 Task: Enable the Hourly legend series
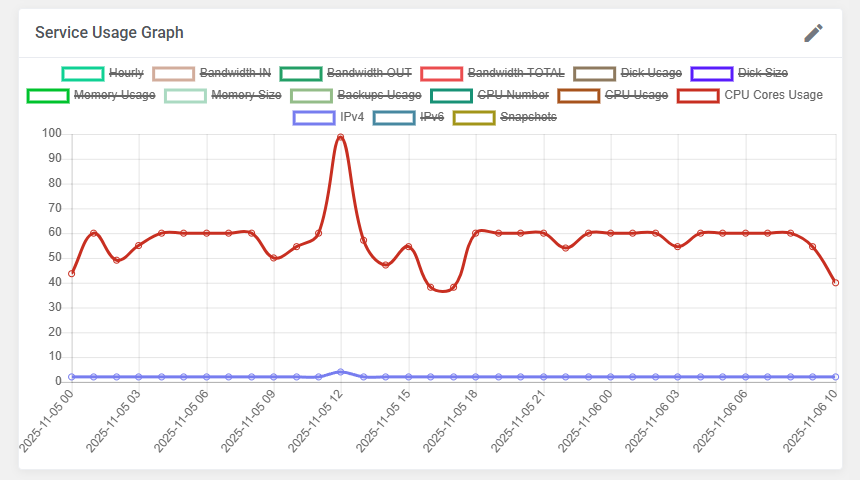(x=103, y=73)
